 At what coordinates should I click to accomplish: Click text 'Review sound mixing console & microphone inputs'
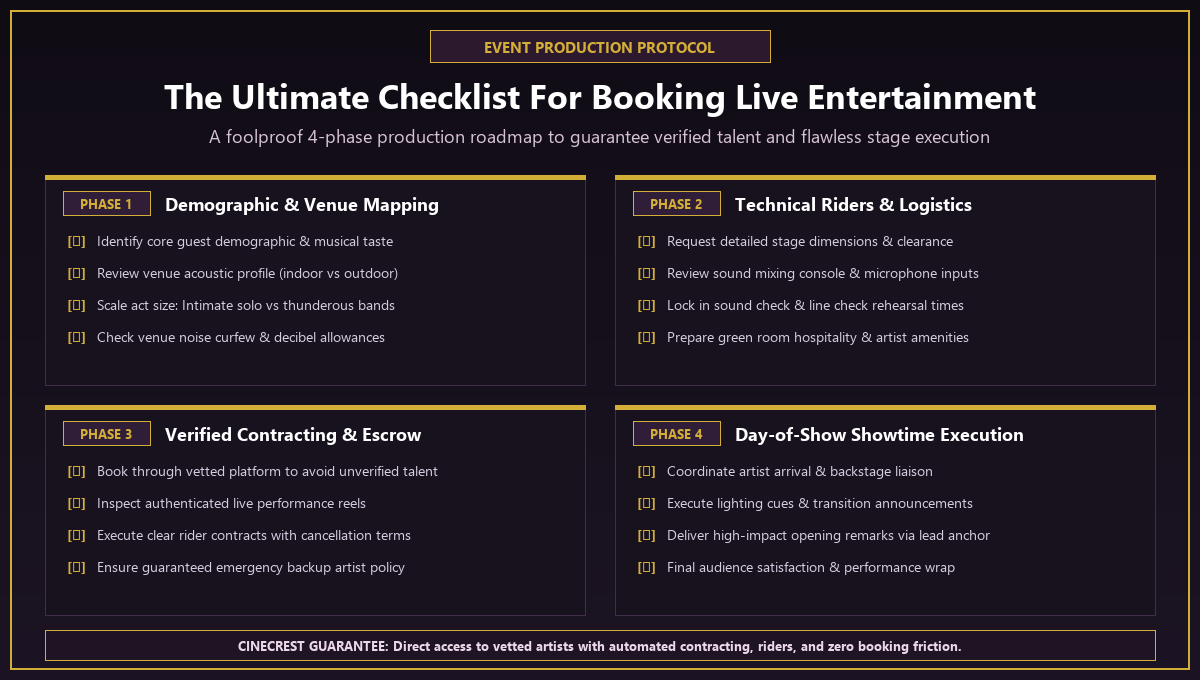click(x=823, y=274)
